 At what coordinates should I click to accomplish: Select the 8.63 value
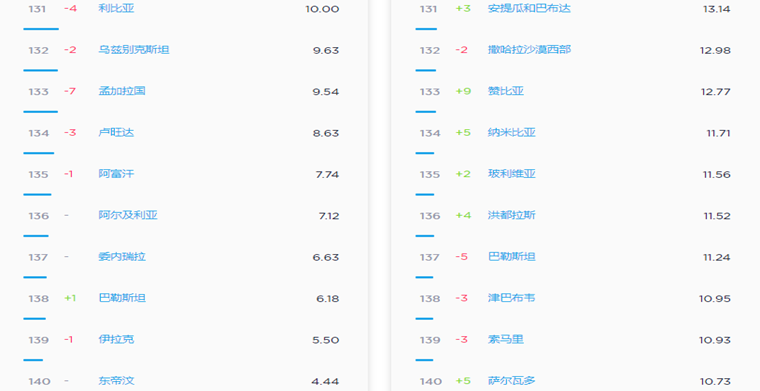tap(326, 133)
